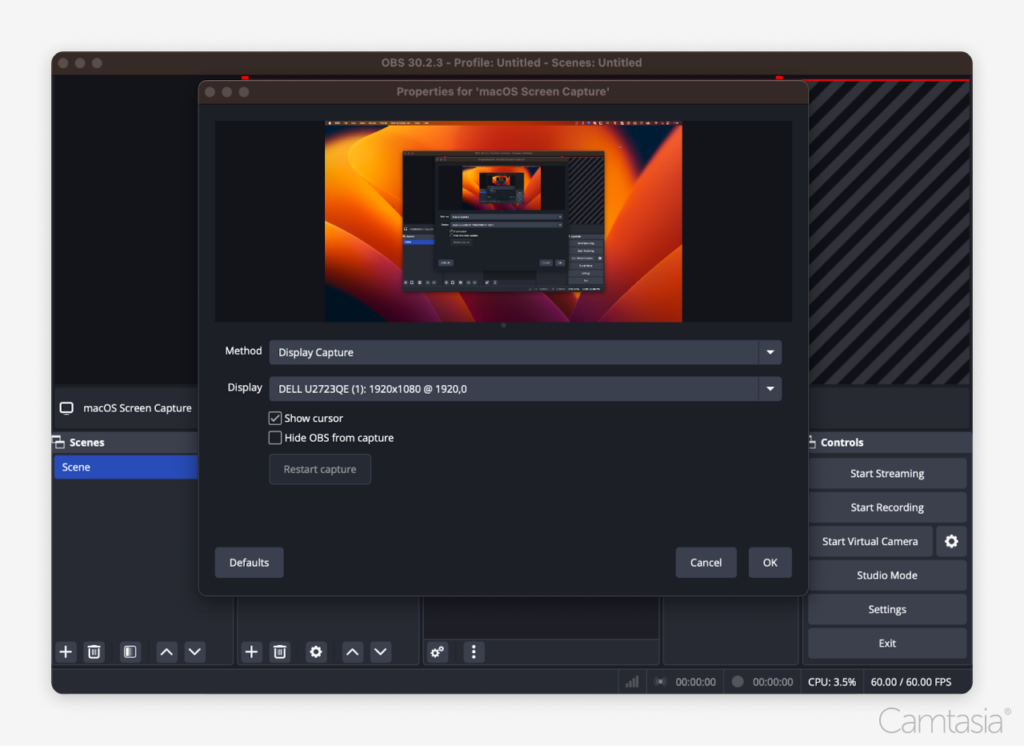The image size is (1024, 746).
Task: Remove selected scene with trash icon
Action: click(x=94, y=651)
